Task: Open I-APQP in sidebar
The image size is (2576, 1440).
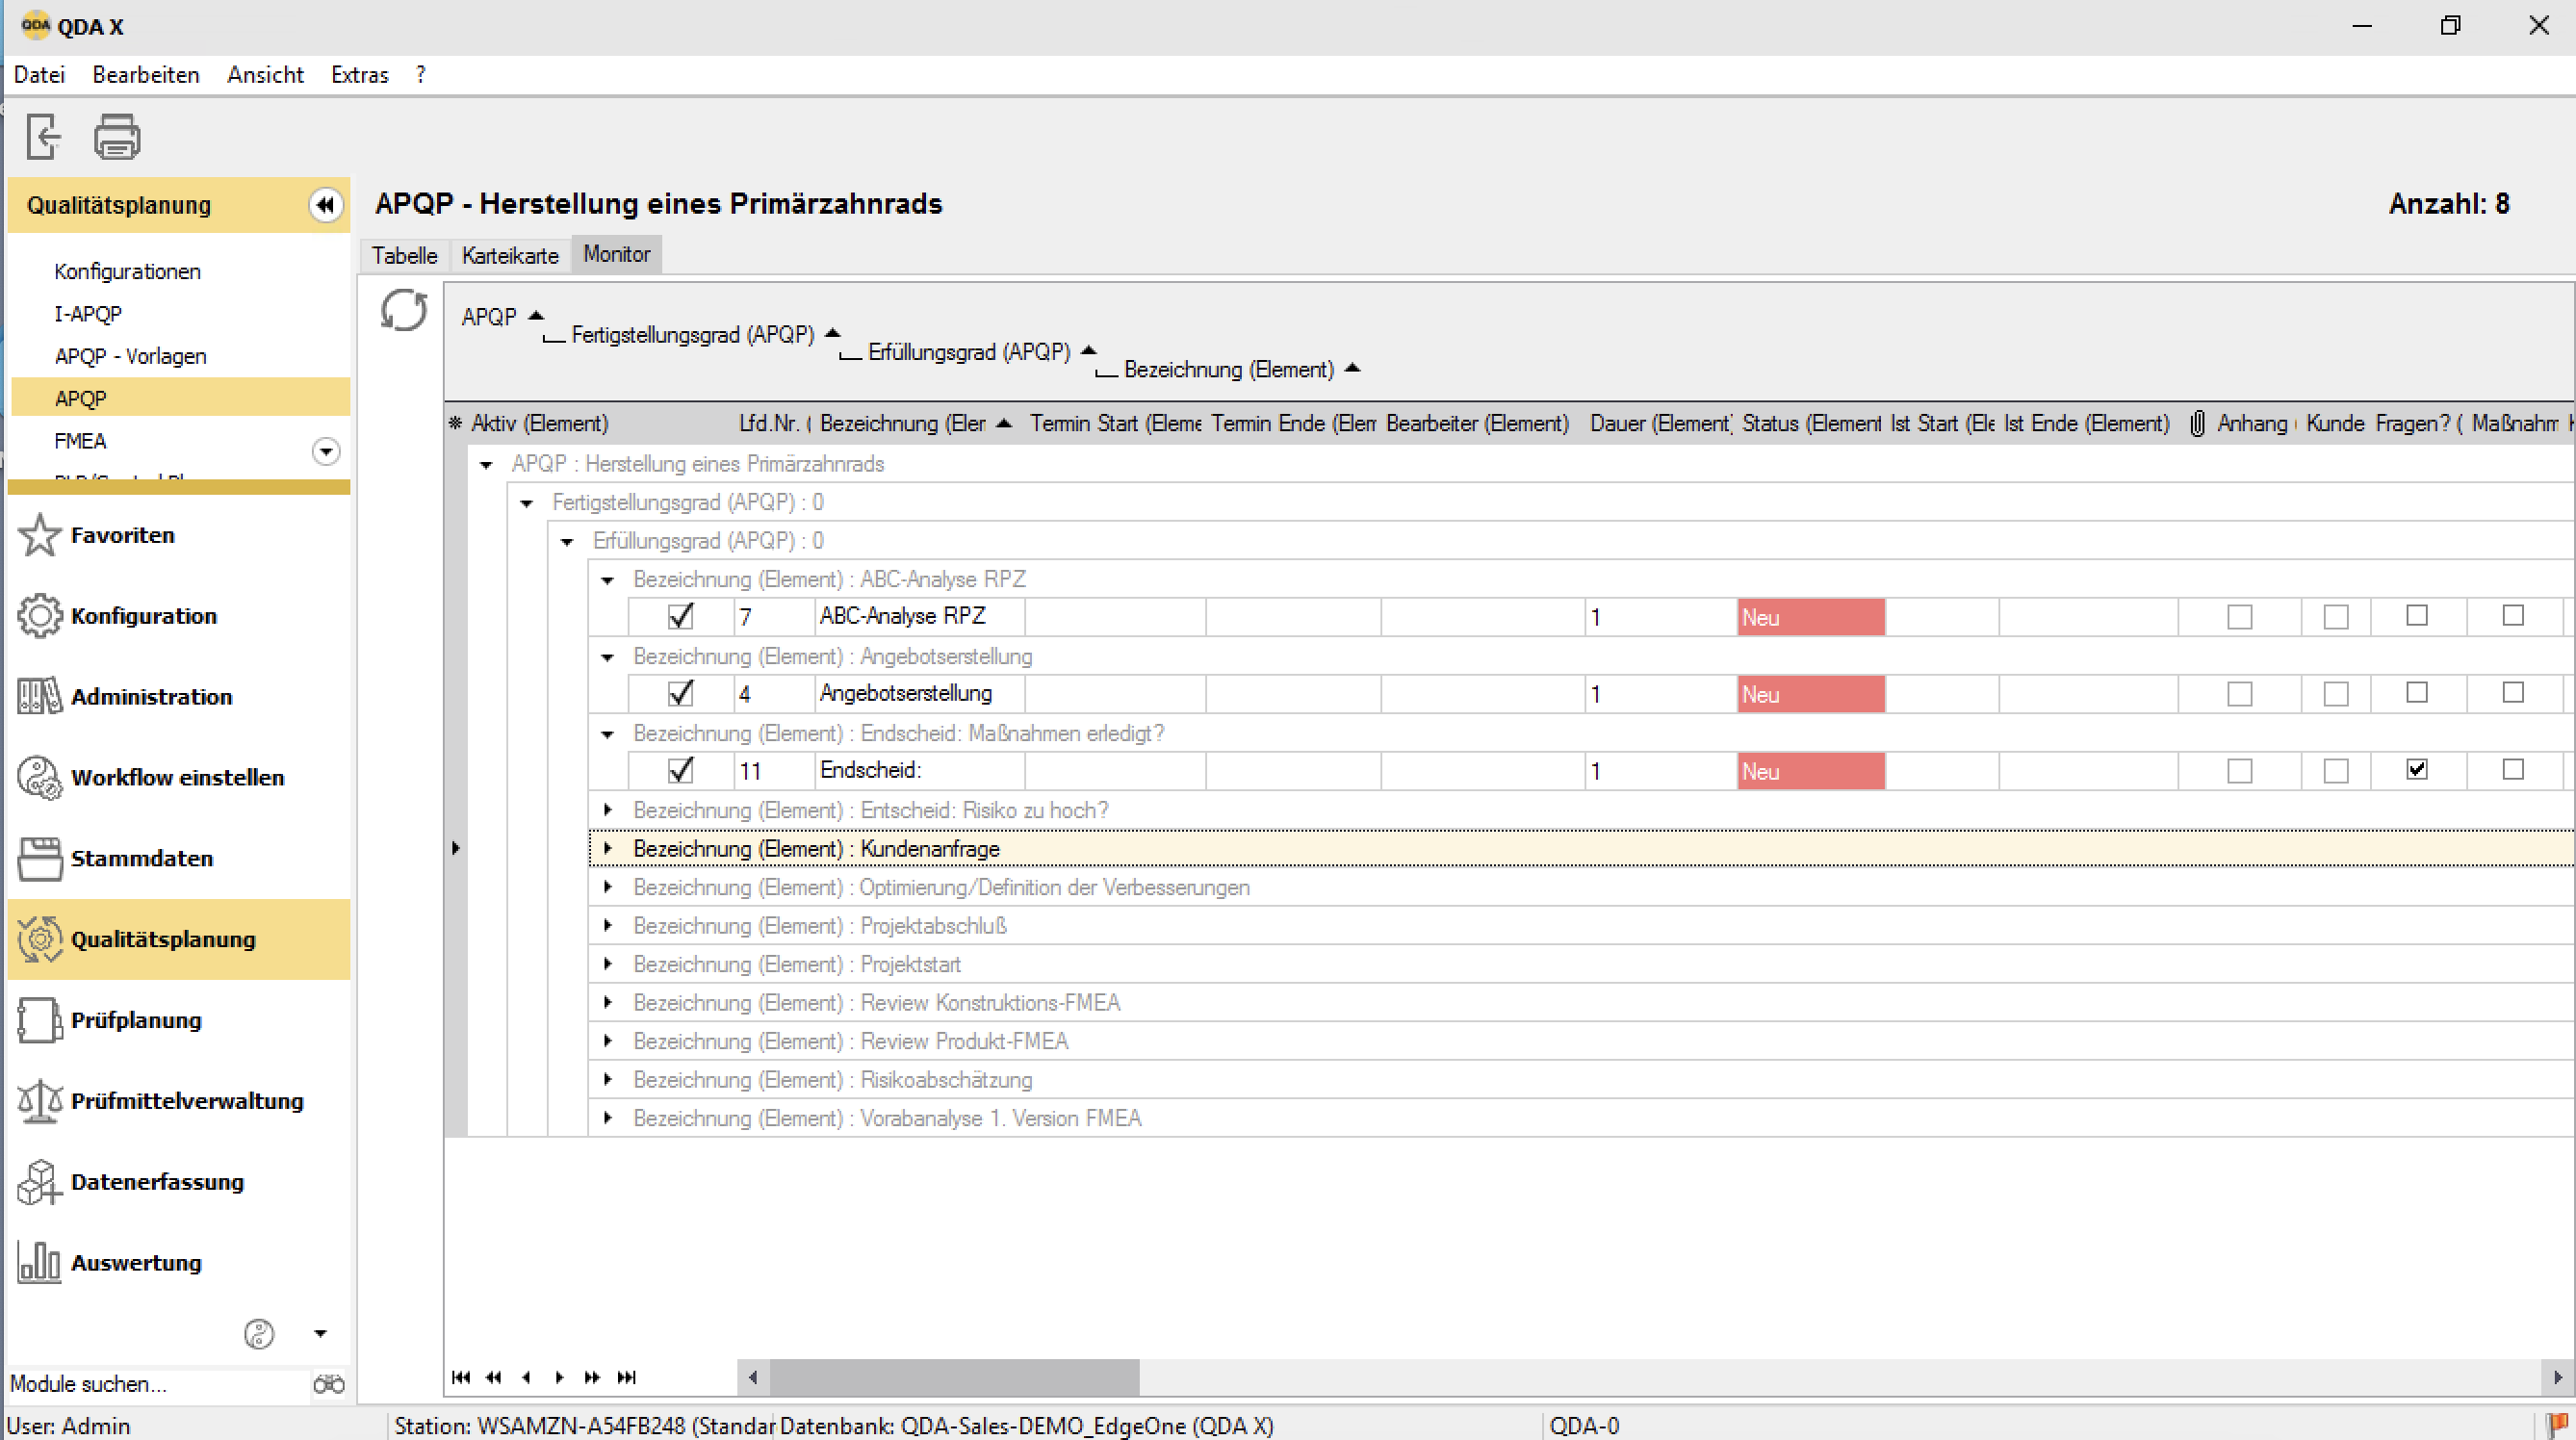Action: pos(88,313)
